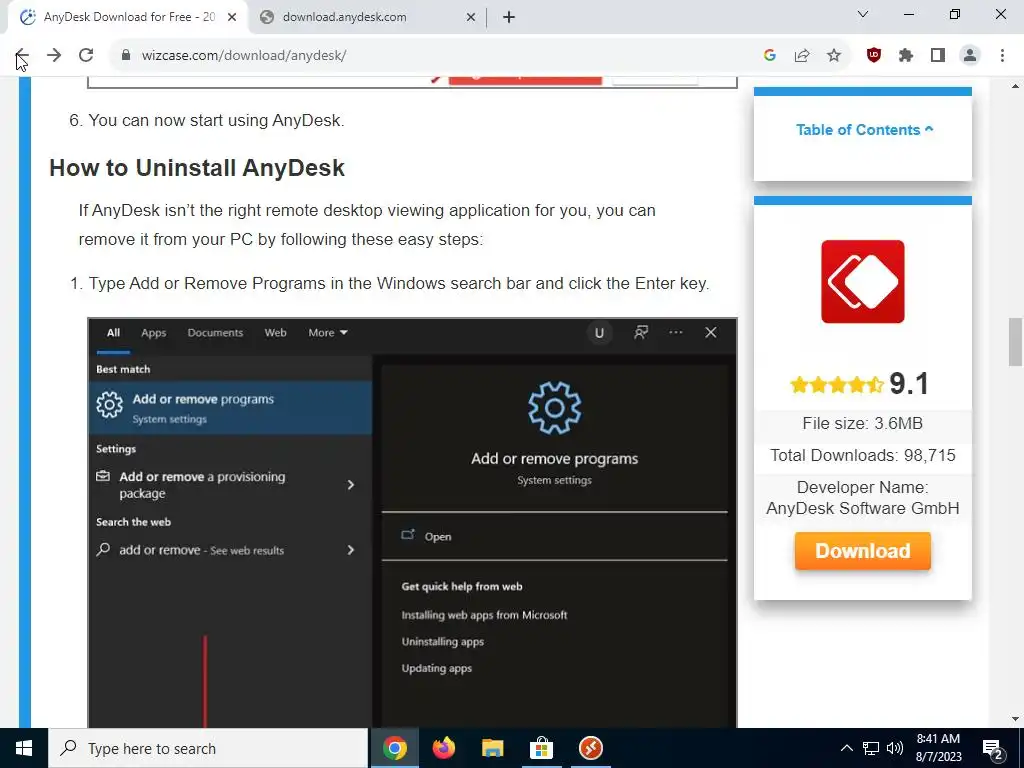View site information via the lock icon
Image resolution: width=1024 pixels, height=768 pixels.
(126, 56)
